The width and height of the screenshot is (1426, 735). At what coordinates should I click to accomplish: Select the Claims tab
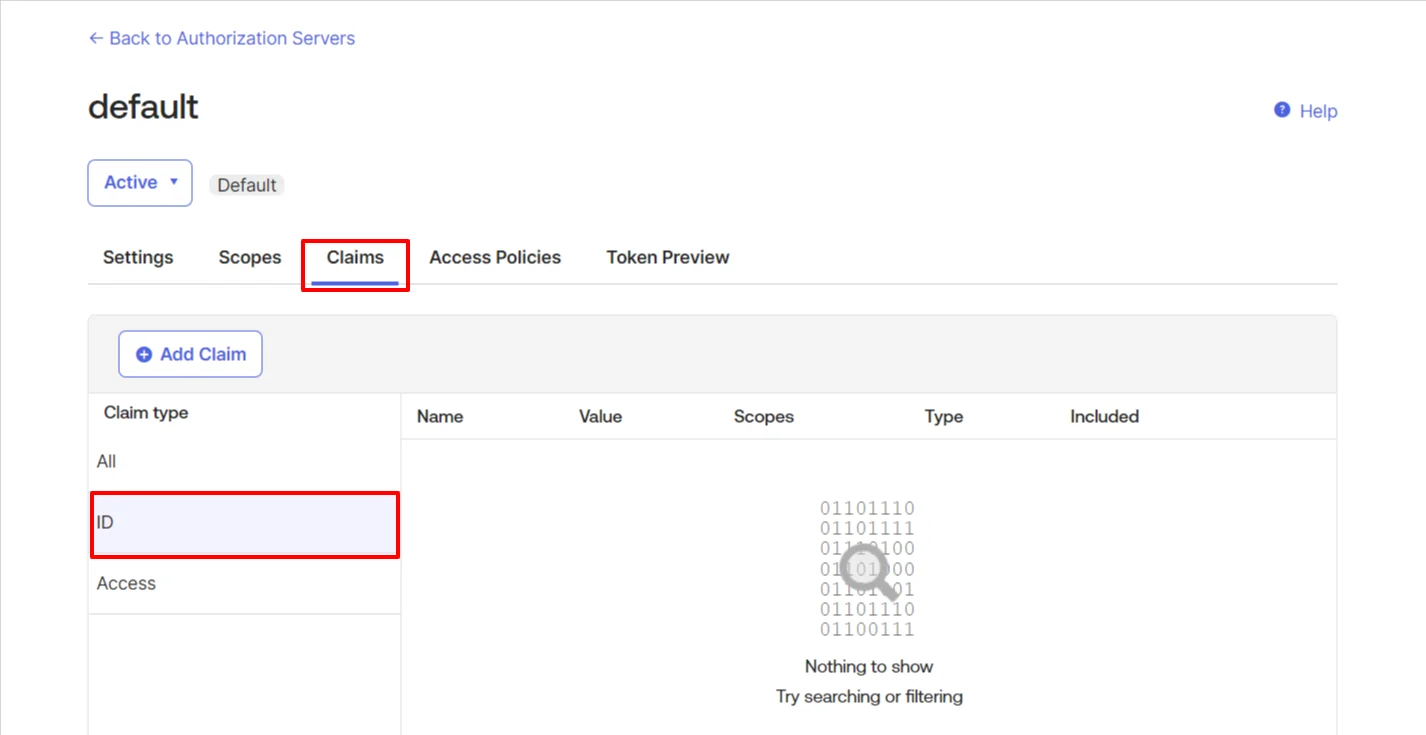point(355,257)
